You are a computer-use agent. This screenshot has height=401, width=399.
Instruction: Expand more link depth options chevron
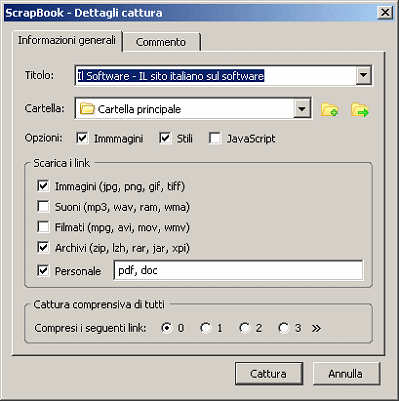point(316,328)
